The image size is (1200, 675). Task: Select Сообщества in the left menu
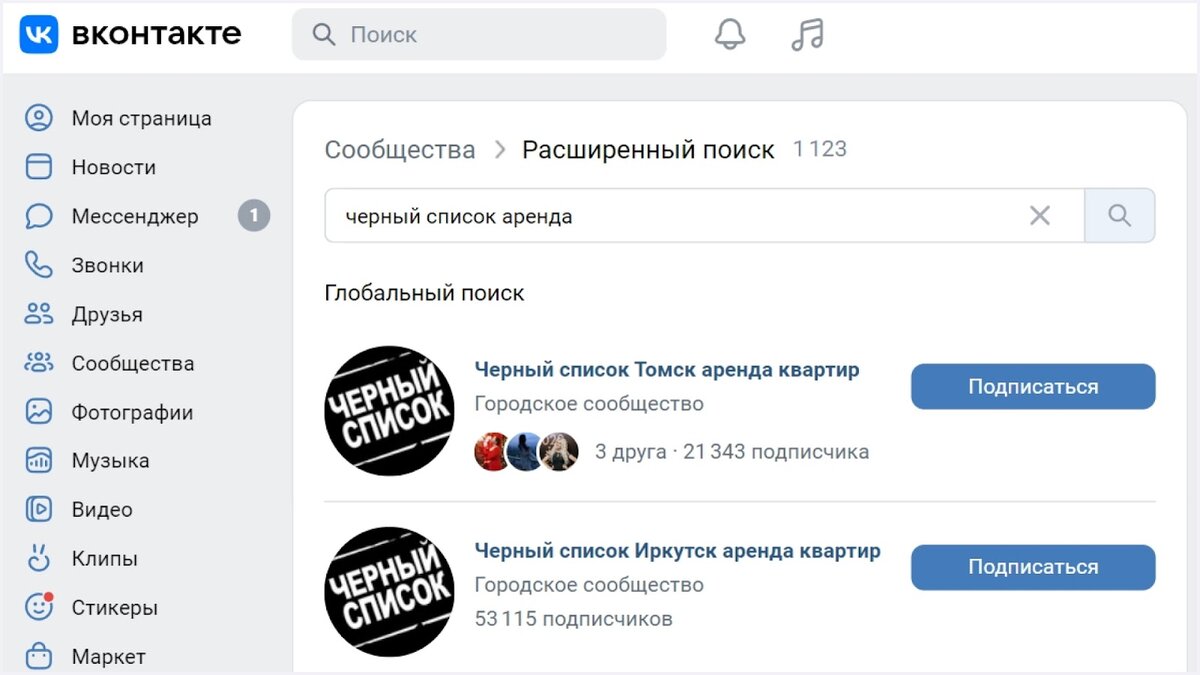point(133,363)
